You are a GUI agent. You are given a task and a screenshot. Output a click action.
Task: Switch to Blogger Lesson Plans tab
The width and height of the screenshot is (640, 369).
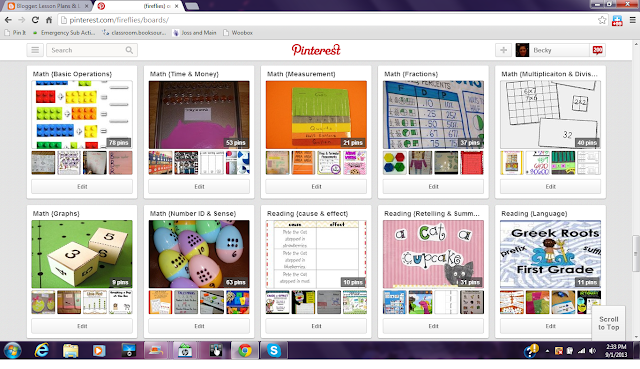48,6
